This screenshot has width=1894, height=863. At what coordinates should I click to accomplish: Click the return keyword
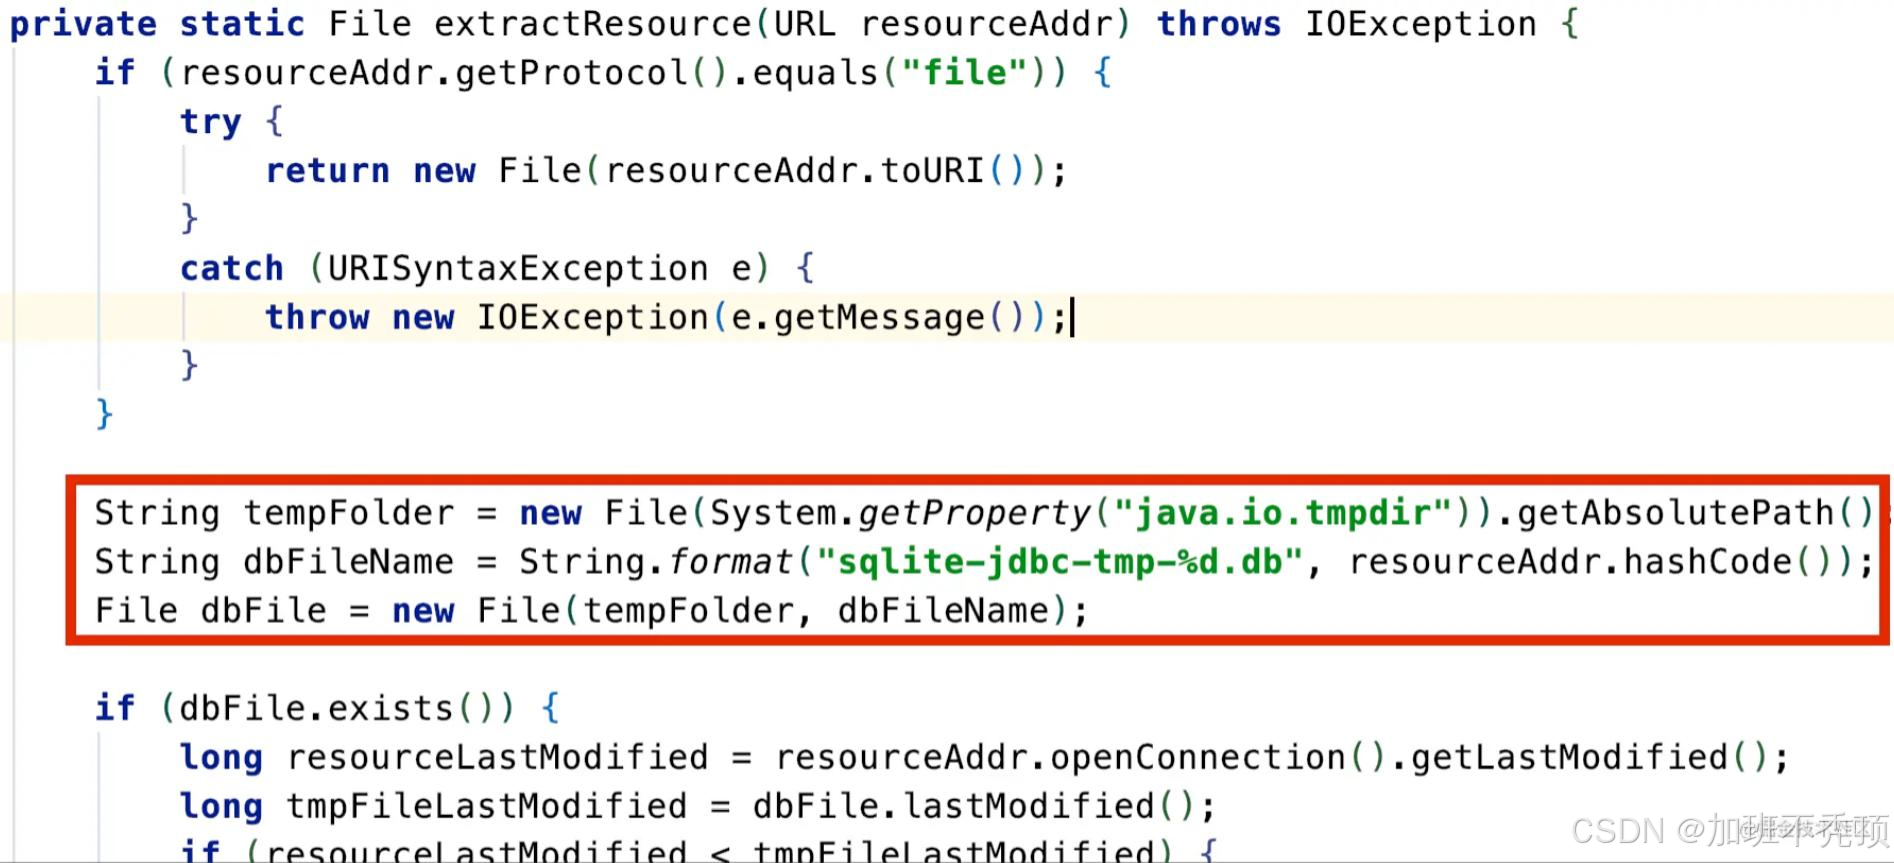[x=328, y=170]
